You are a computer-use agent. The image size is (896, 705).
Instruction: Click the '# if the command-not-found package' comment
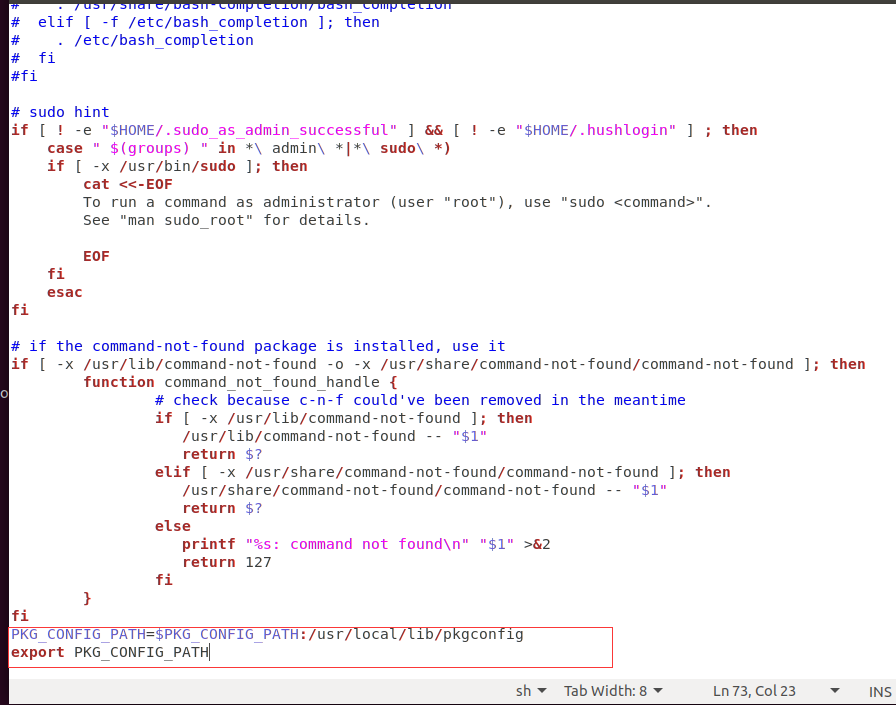[x=258, y=346]
